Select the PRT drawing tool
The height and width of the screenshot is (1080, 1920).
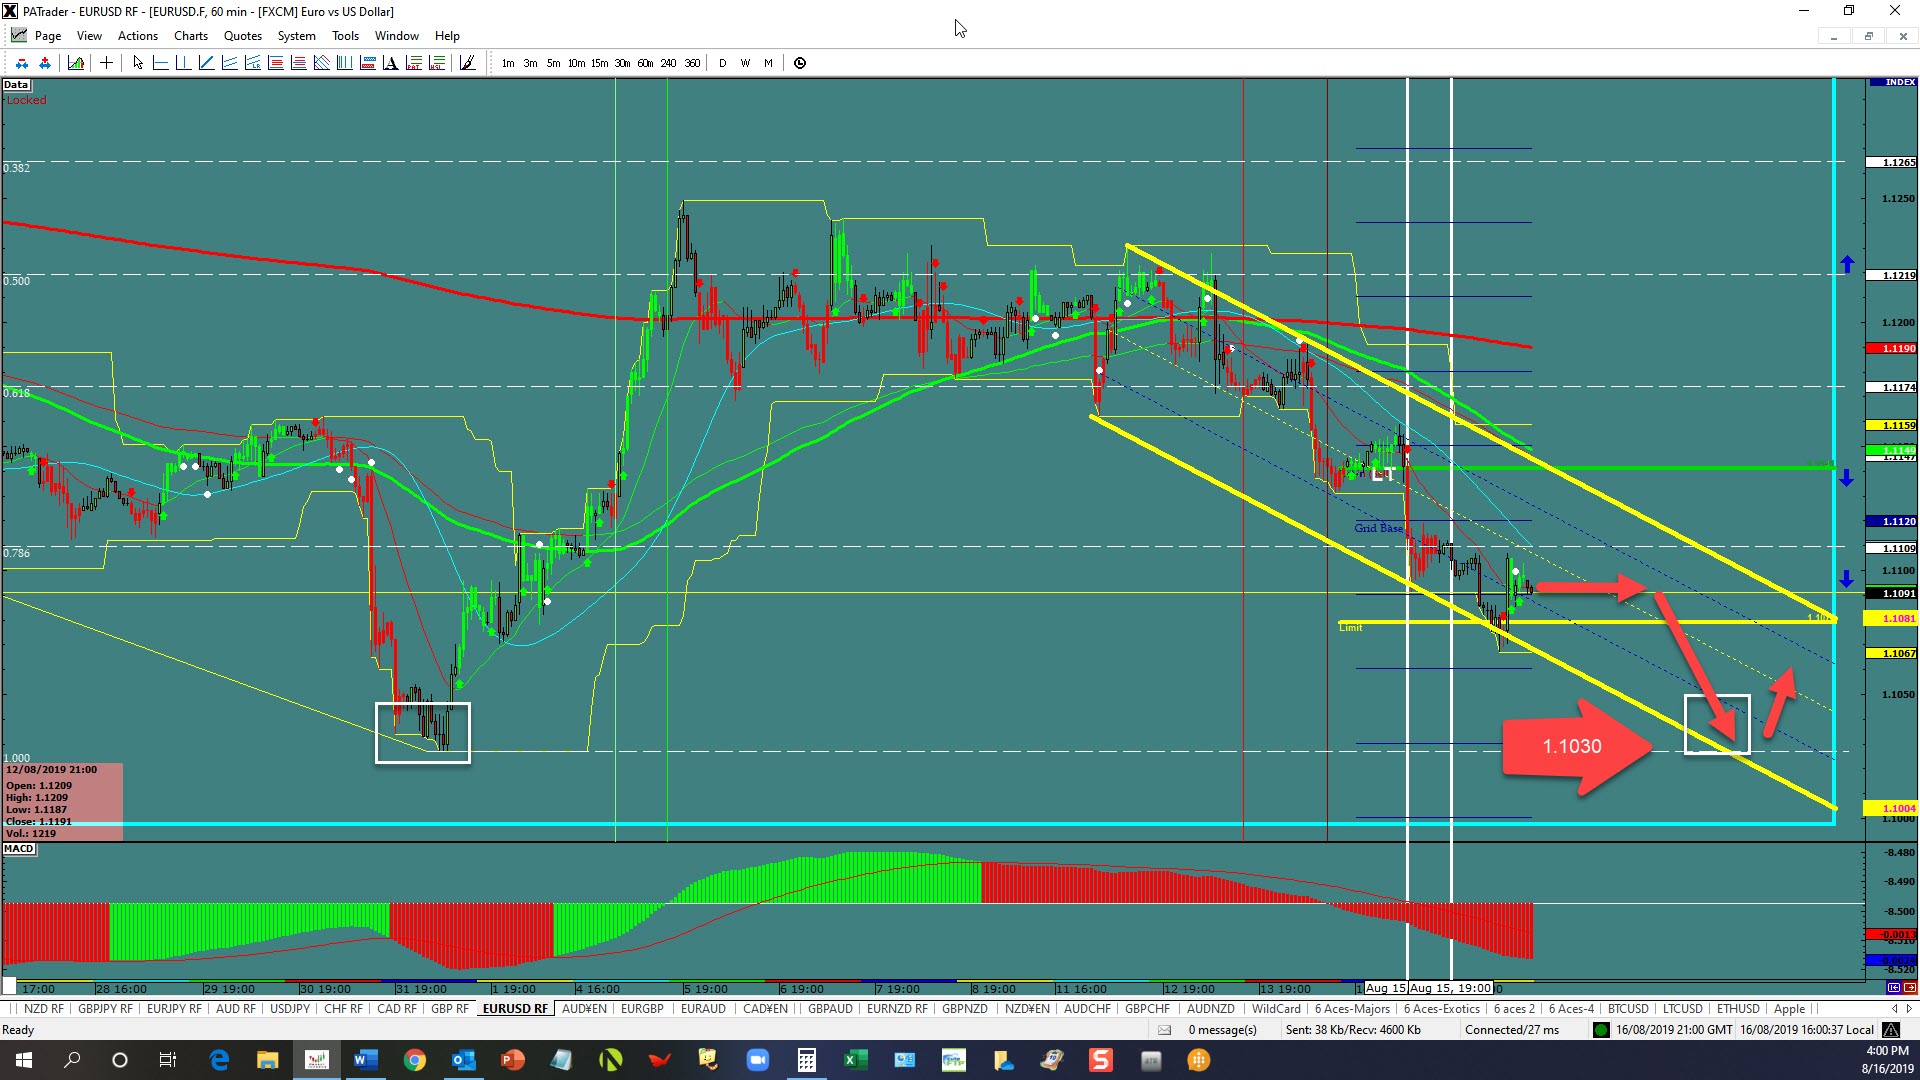[413, 63]
